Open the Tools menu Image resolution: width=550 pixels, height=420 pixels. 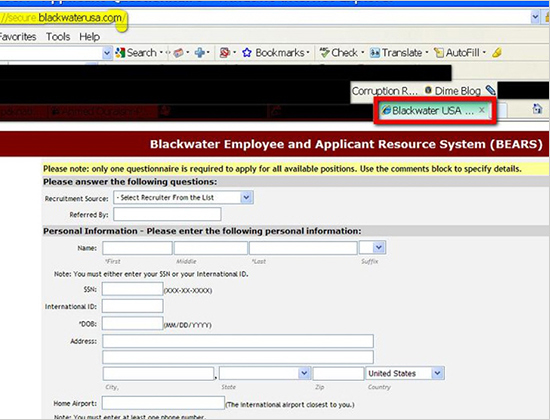point(58,37)
